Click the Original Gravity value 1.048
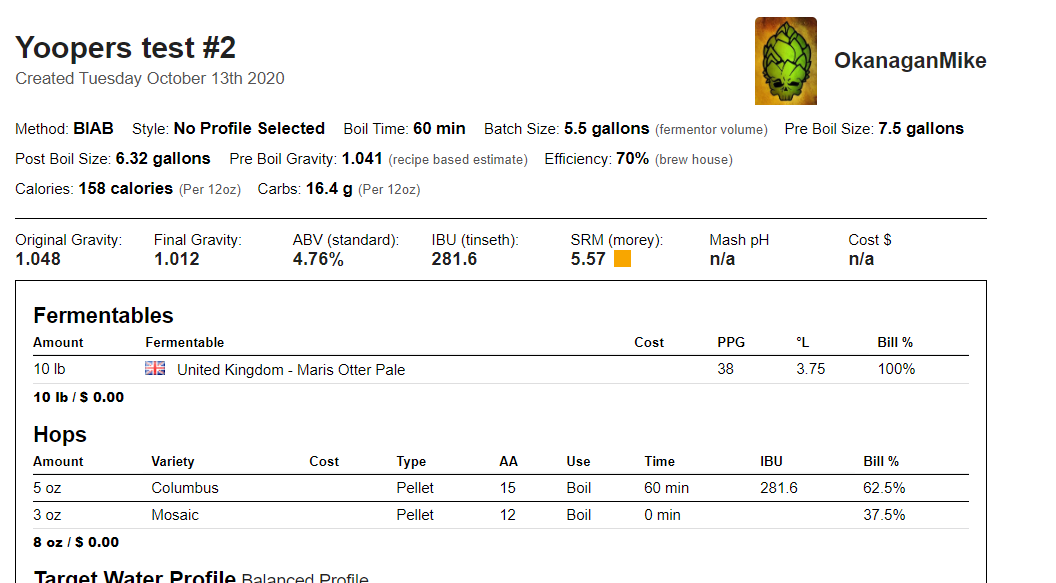Screen dimensions: 1056x583 [38, 259]
